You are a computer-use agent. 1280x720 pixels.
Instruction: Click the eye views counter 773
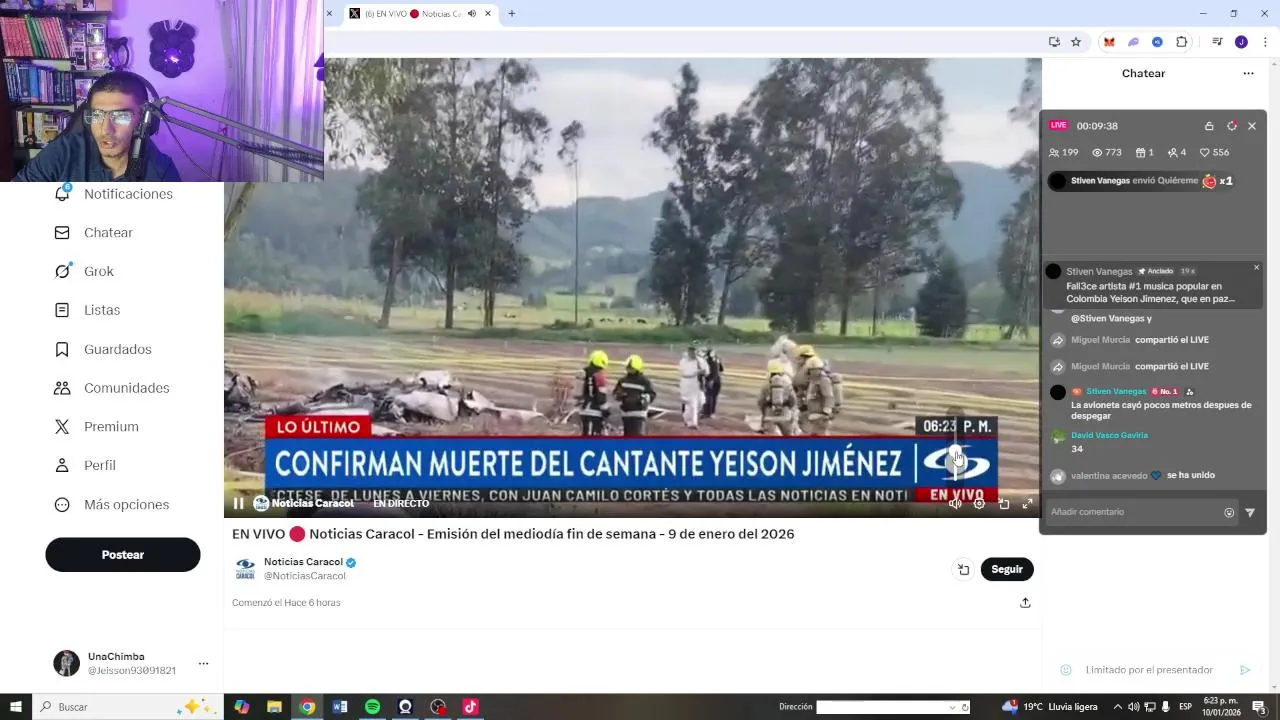(x=1107, y=153)
